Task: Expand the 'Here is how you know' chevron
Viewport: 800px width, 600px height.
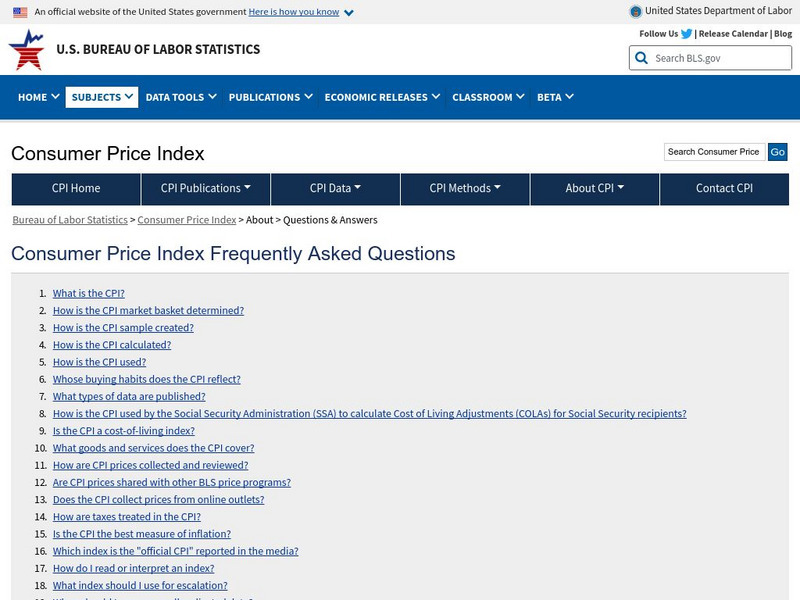Action: pos(349,12)
